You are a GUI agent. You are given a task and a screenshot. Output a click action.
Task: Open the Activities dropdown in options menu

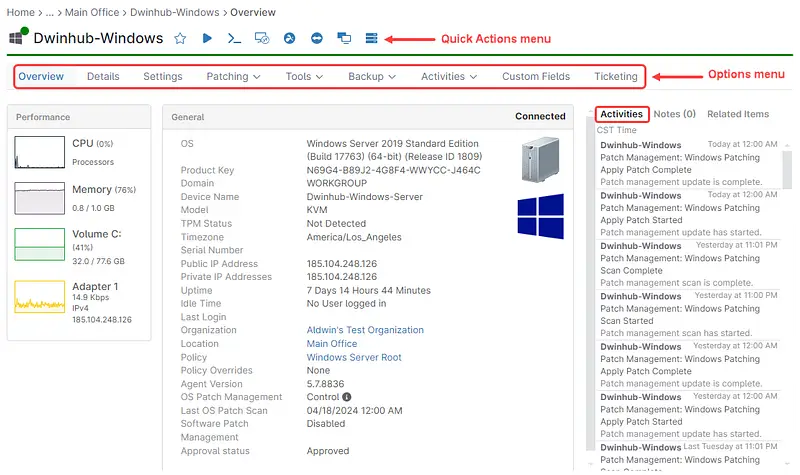449,76
